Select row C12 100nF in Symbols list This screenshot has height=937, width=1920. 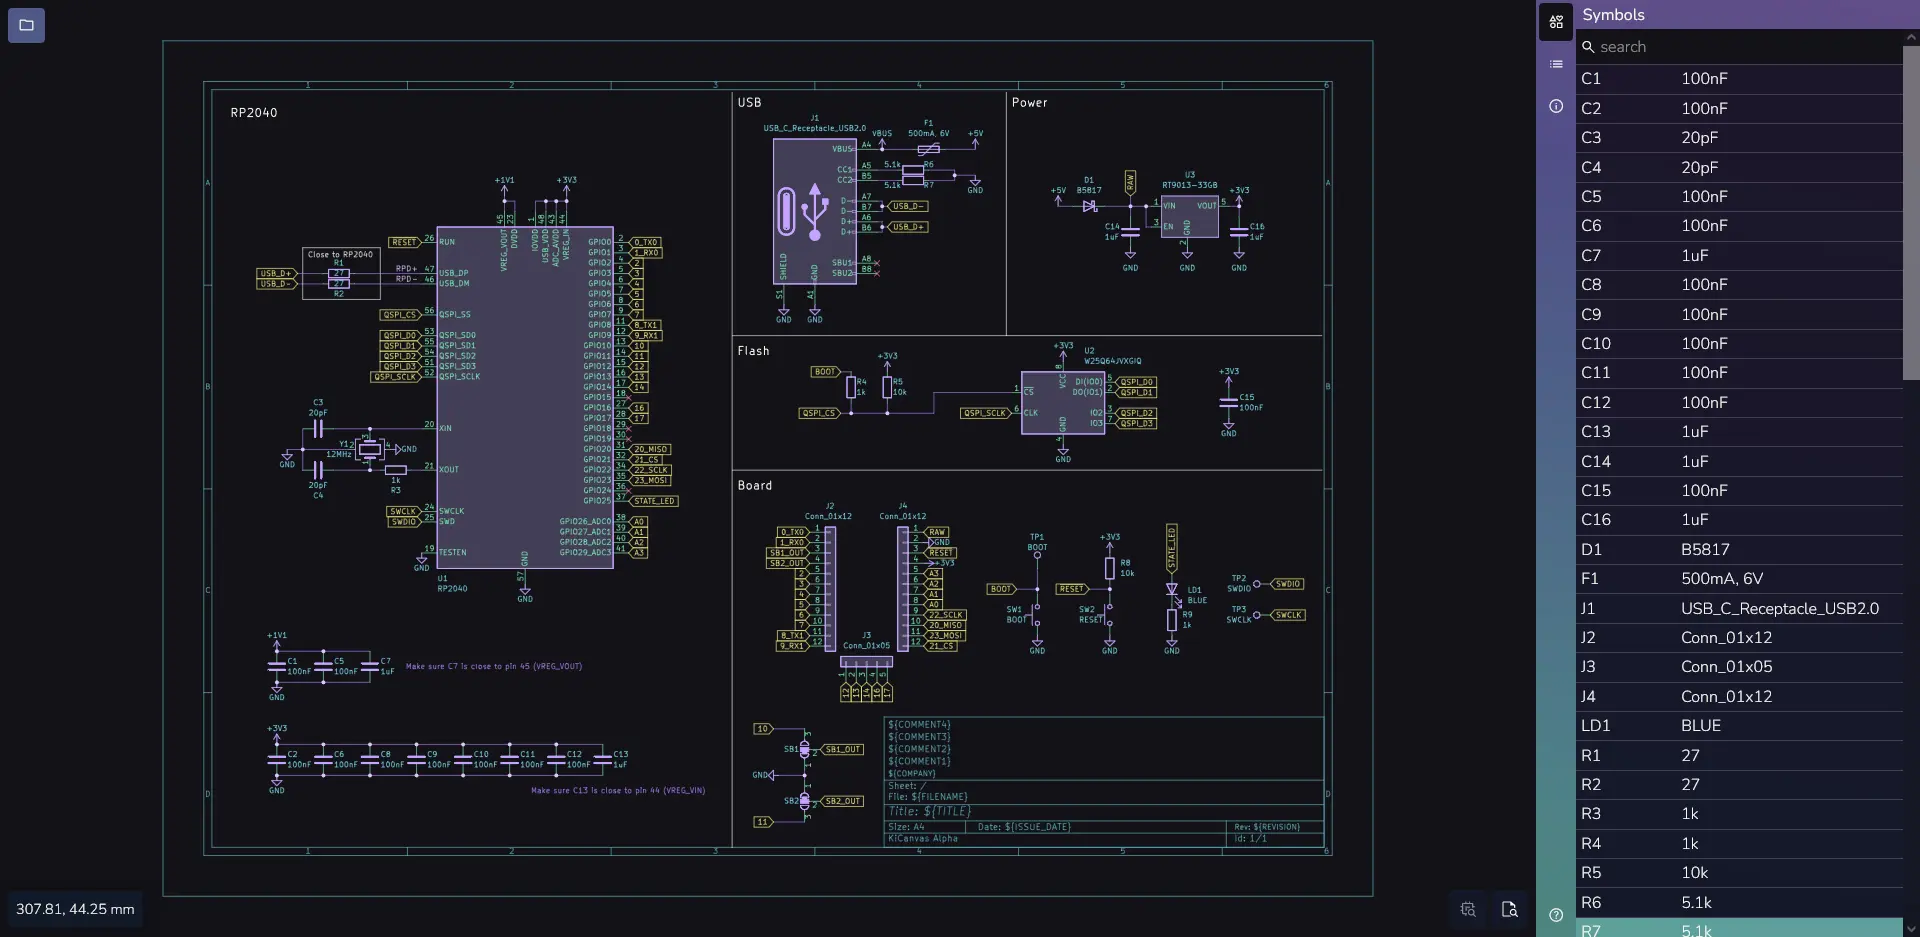point(1739,402)
